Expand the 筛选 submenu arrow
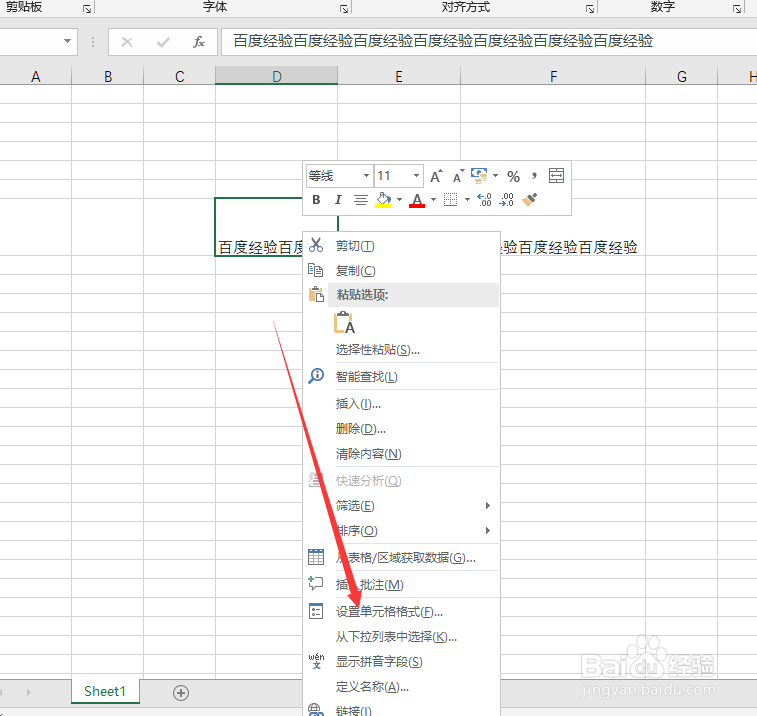Image resolution: width=757 pixels, height=716 pixels. [488, 505]
